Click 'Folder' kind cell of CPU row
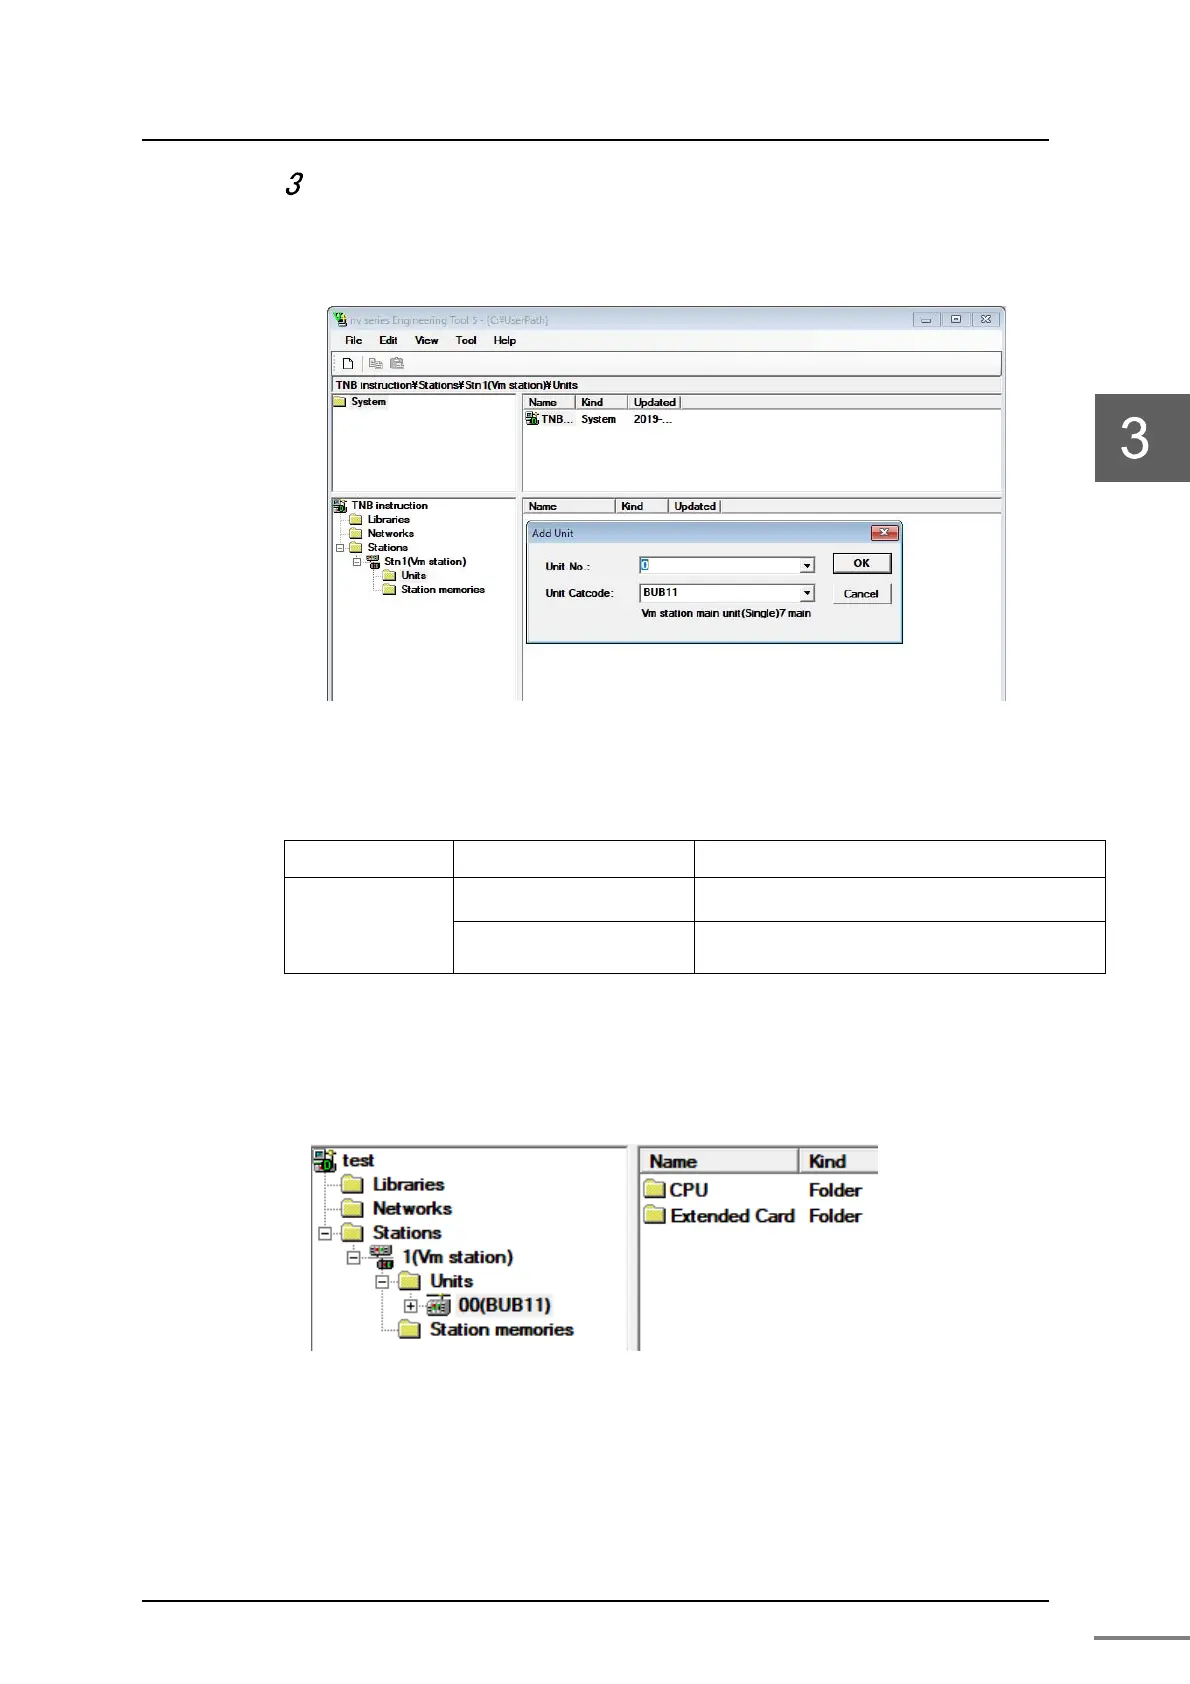1190x1684 pixels. (x=835, y=1190)
